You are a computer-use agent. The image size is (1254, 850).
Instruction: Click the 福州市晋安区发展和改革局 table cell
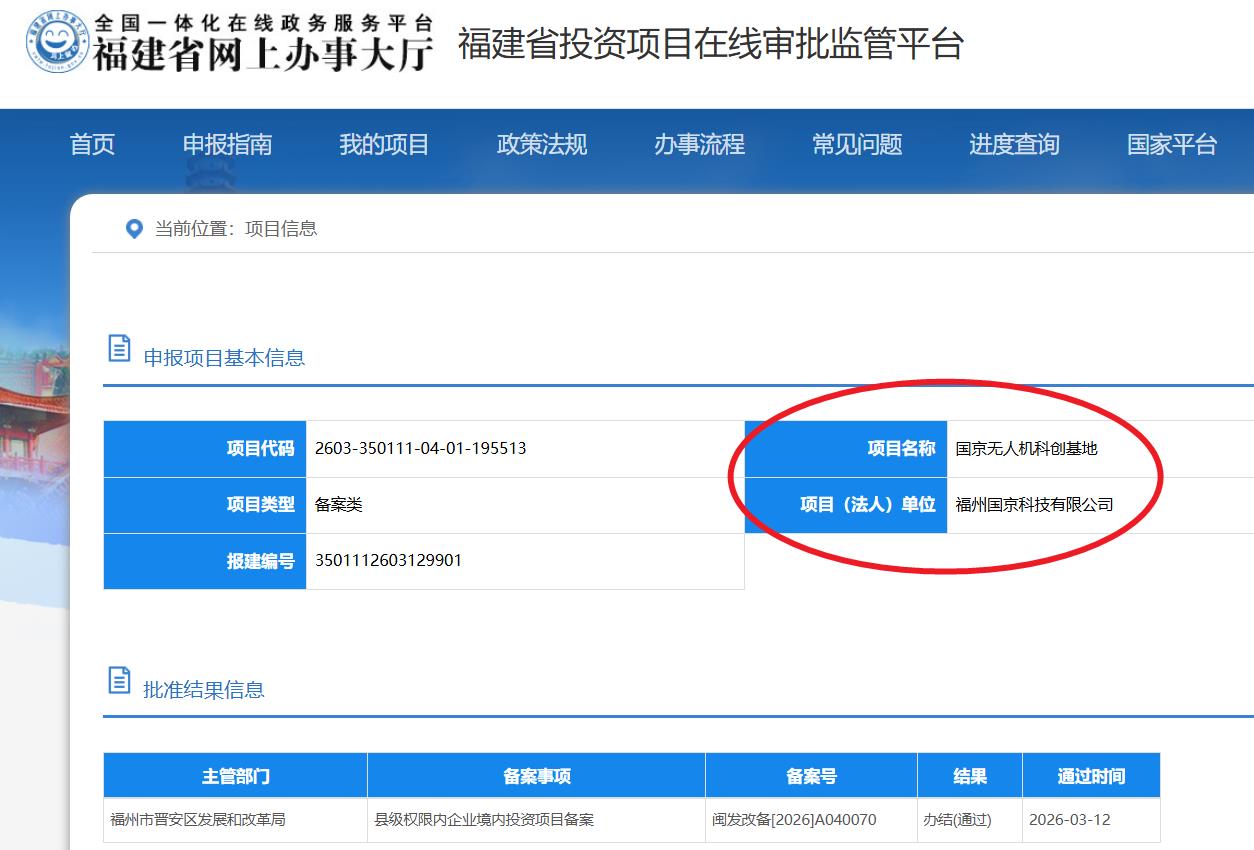click(x=198, y=820)
